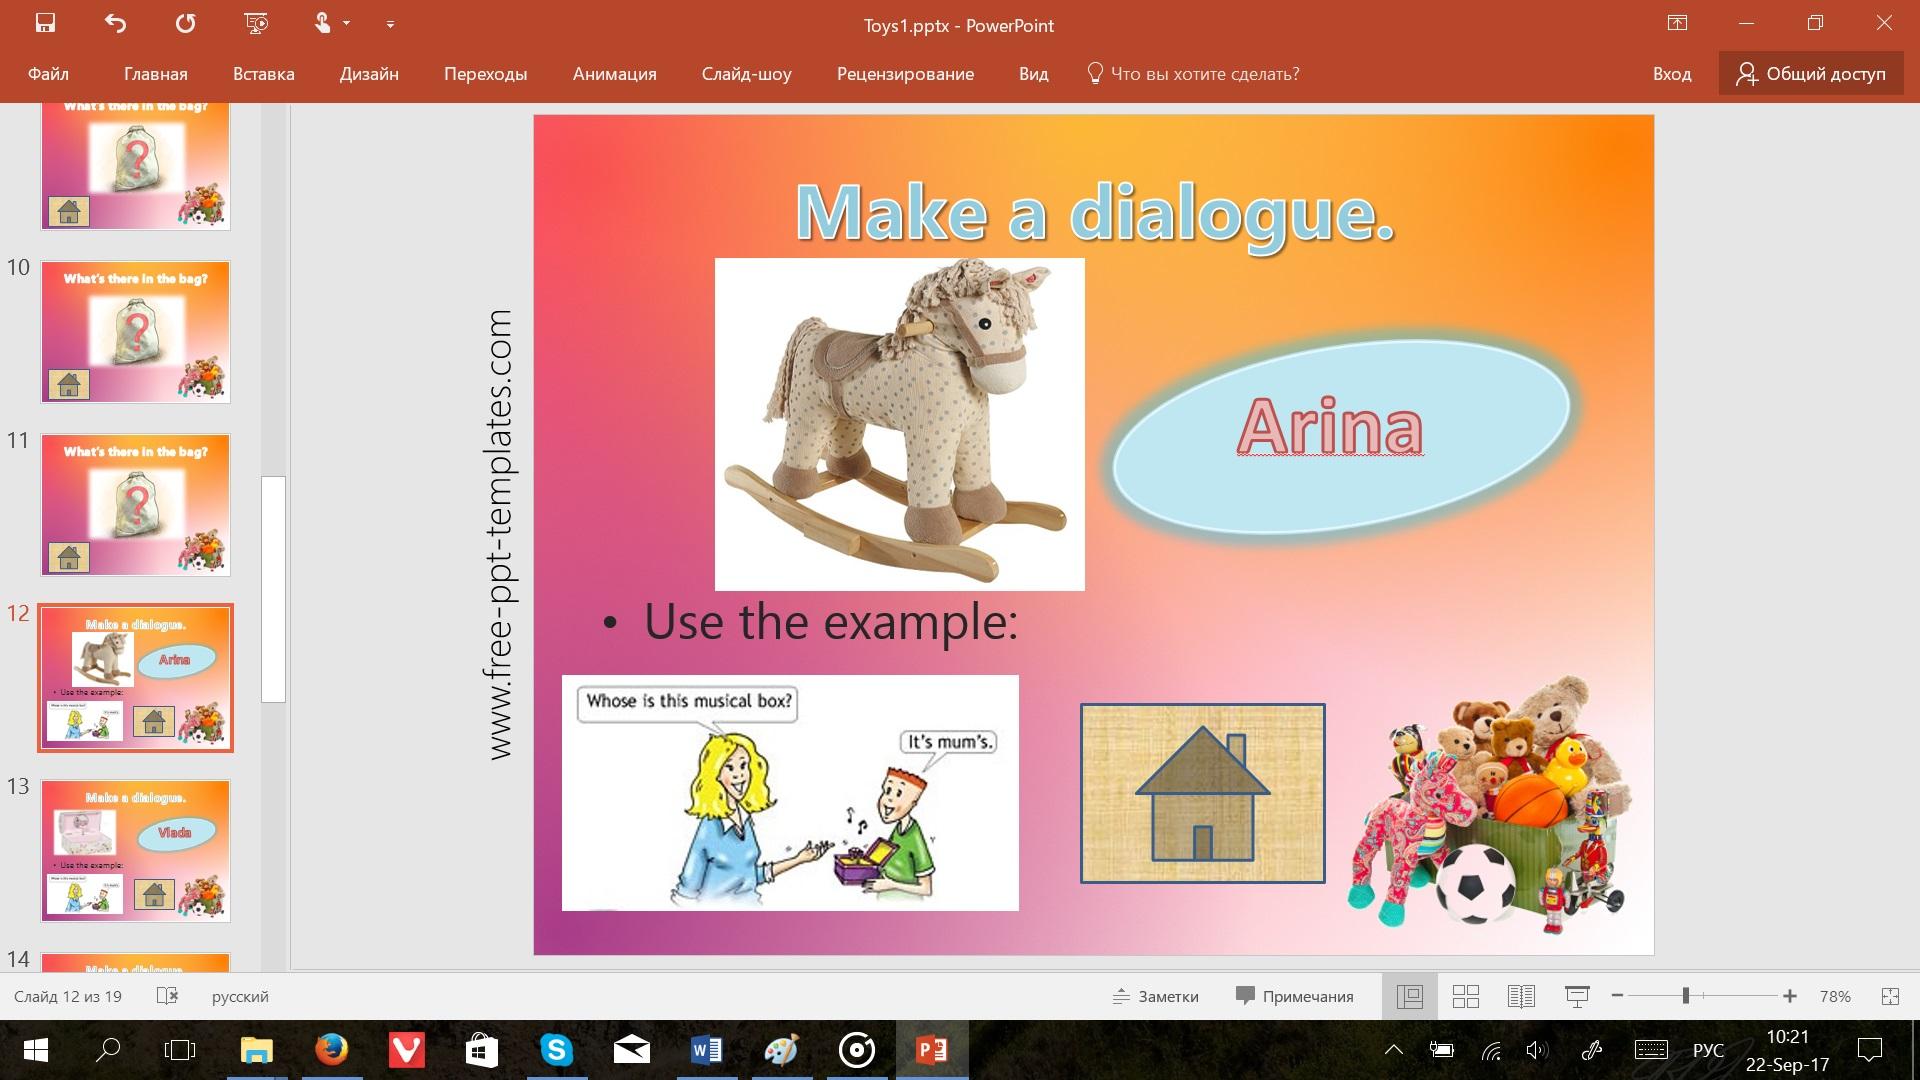Open the Рецензирование tab
Image resolution: width=1920 pixels, height=1080 pixels.
(906, 74)
